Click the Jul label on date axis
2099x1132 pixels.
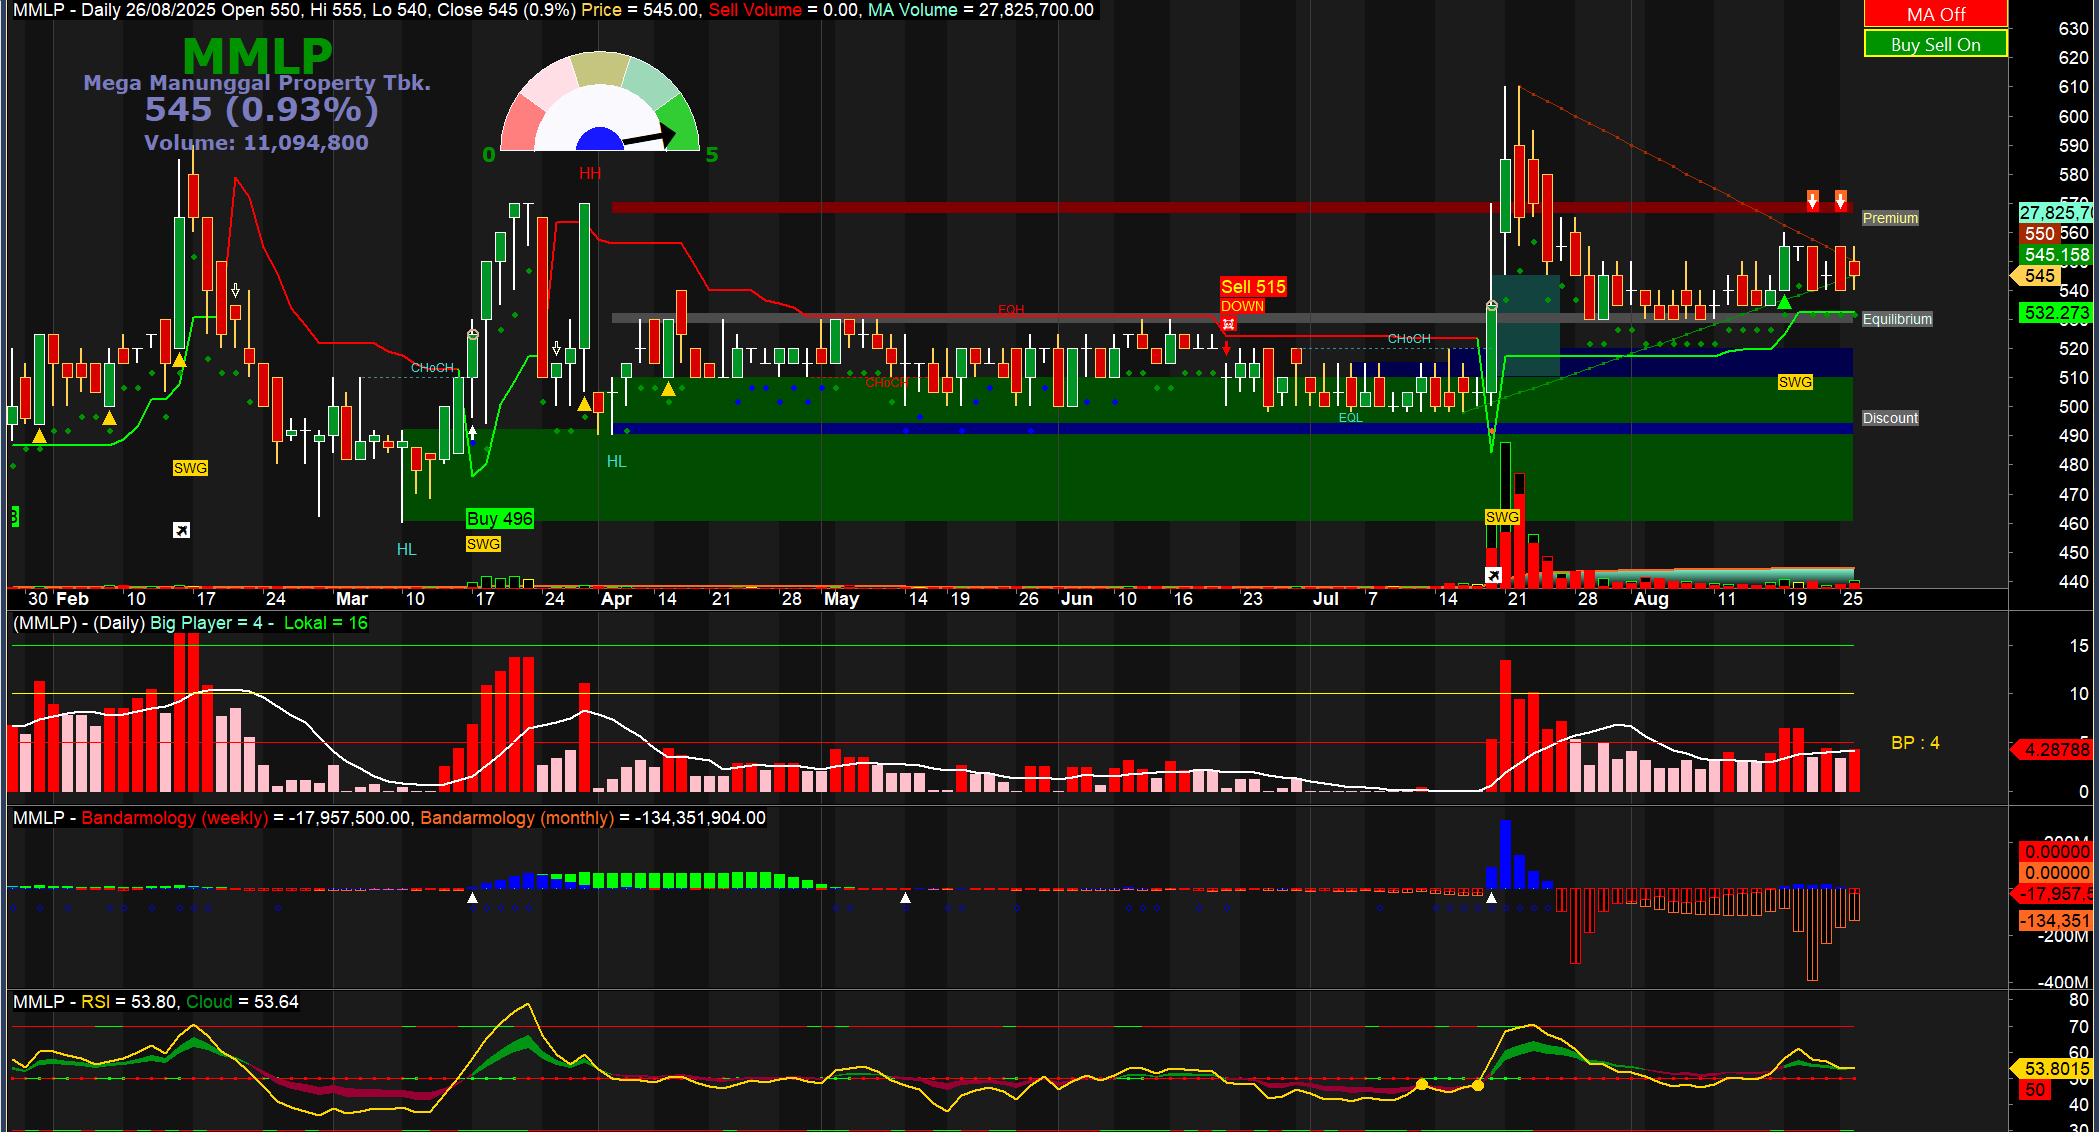1325,599
